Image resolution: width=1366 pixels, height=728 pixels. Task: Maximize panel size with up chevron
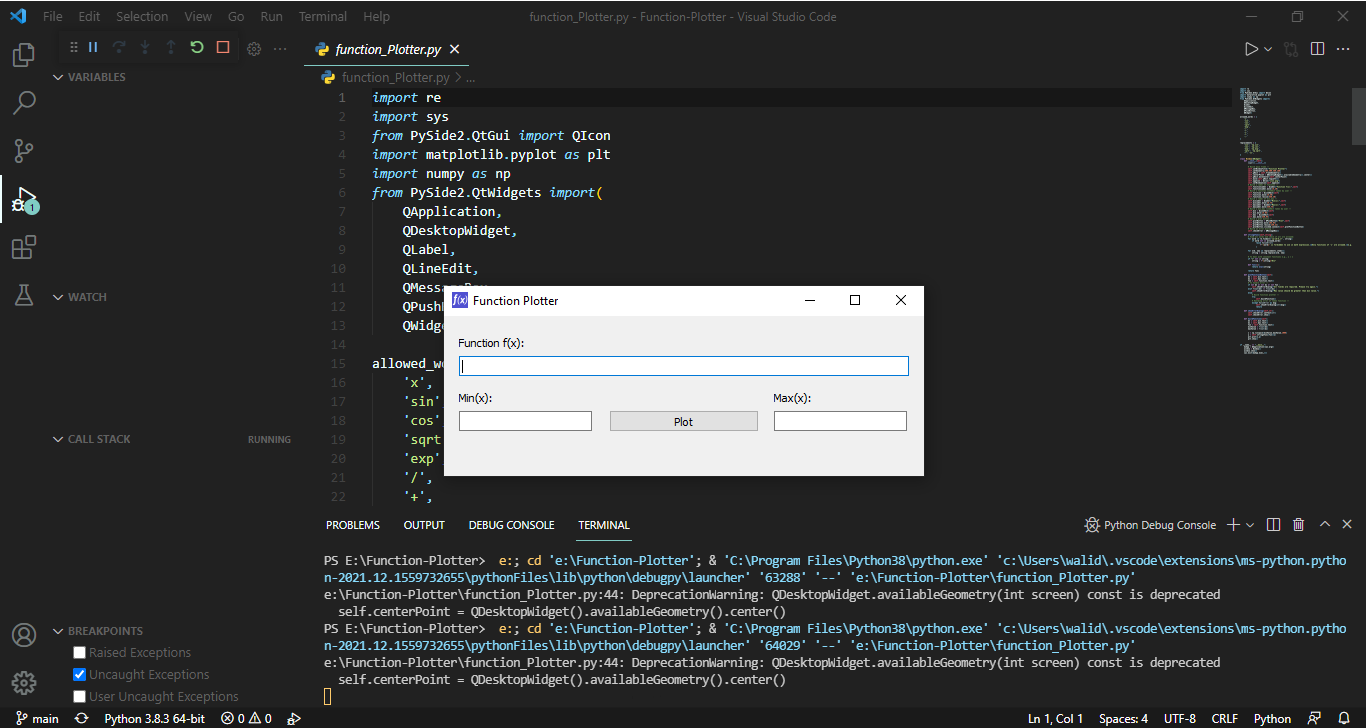tap(1325, 525)
